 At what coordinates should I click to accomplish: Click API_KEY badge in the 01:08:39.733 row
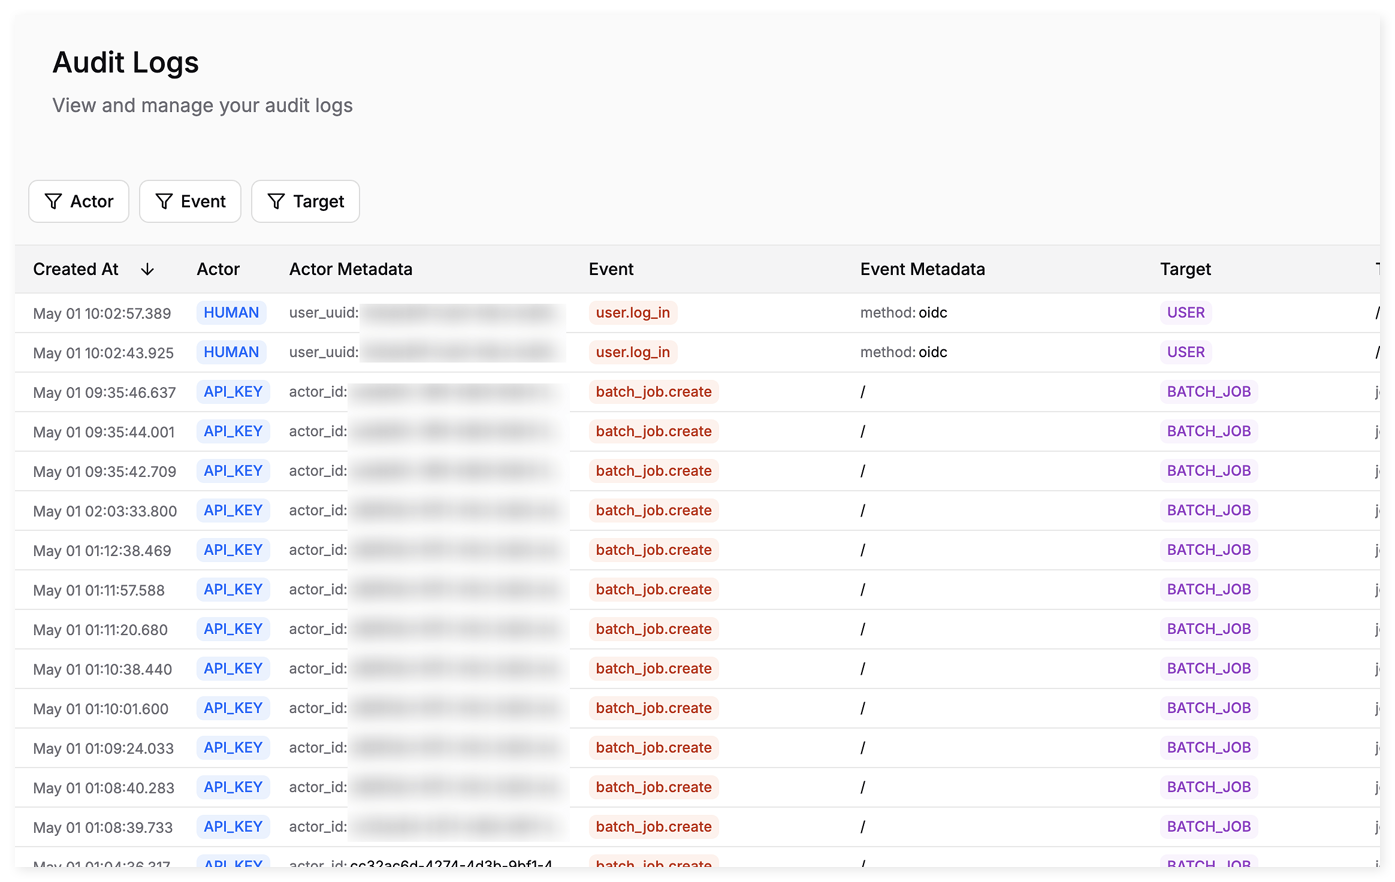click(x=233, y=826)
